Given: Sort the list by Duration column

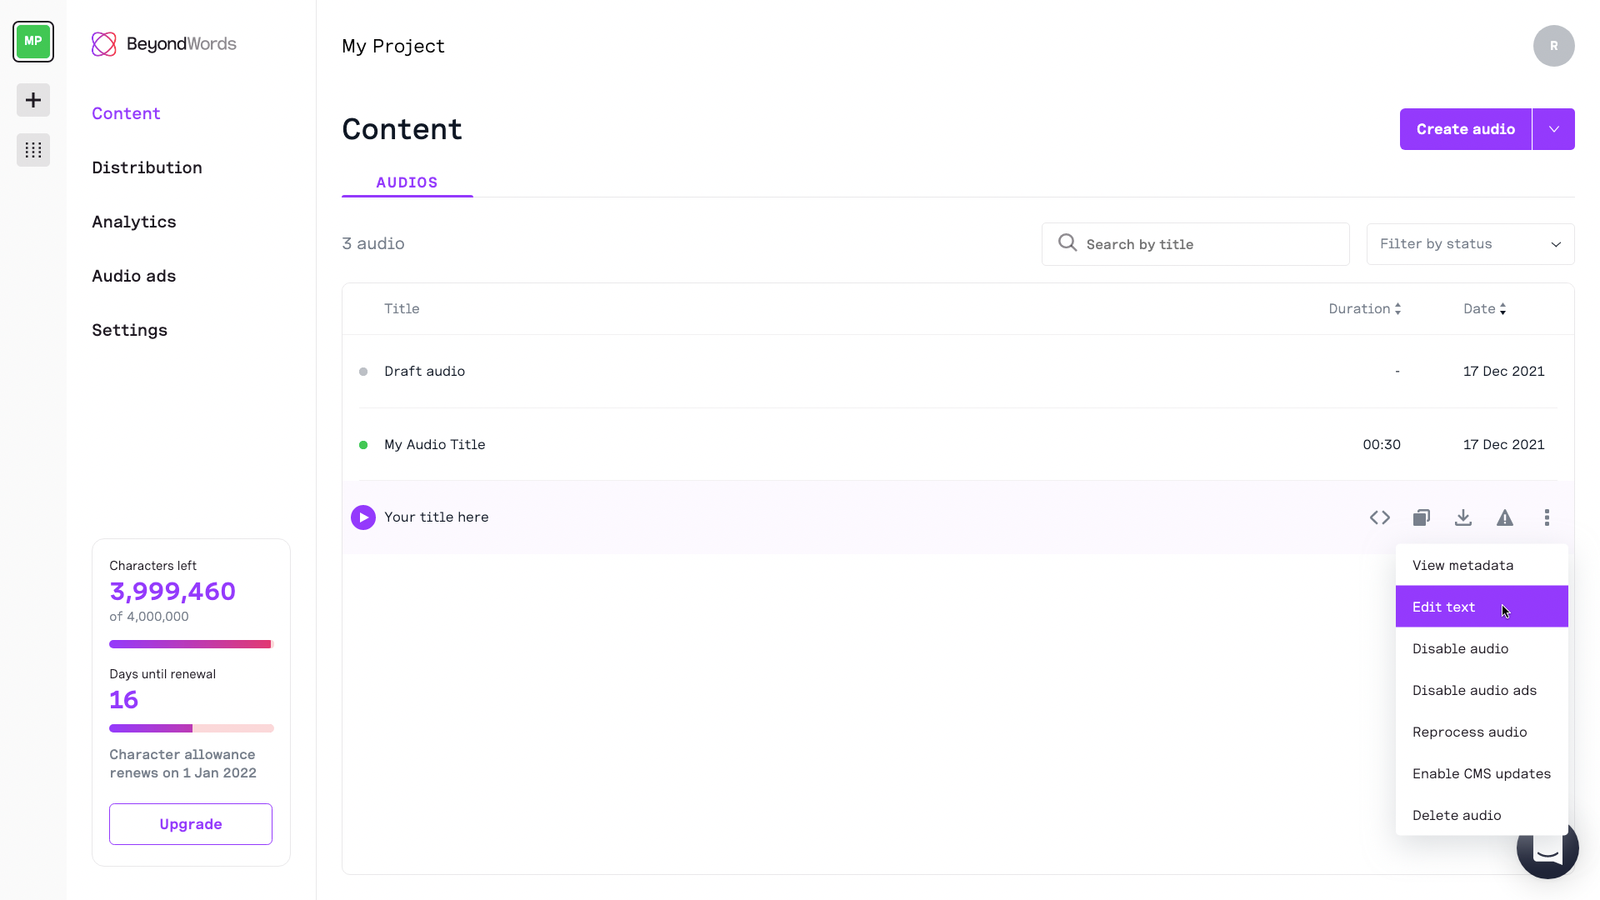Looking at the screenshot, I should pyautogui.click(x=1364, y=309).
